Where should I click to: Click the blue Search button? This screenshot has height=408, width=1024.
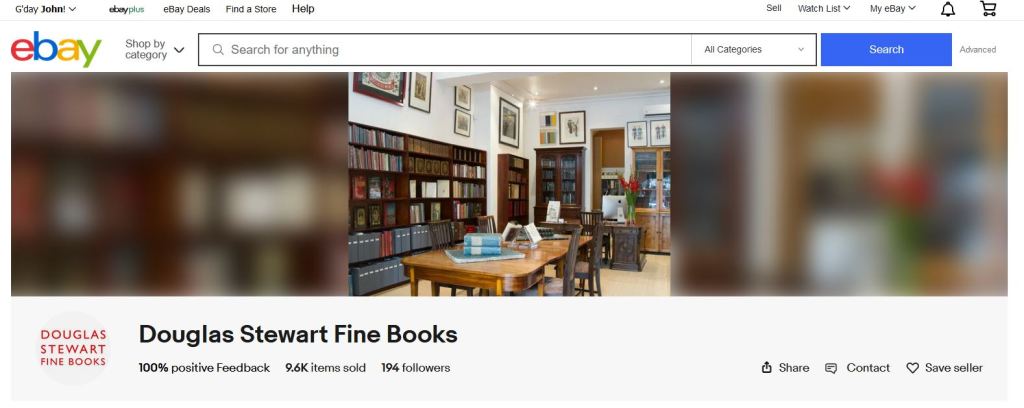coord(886,49)
